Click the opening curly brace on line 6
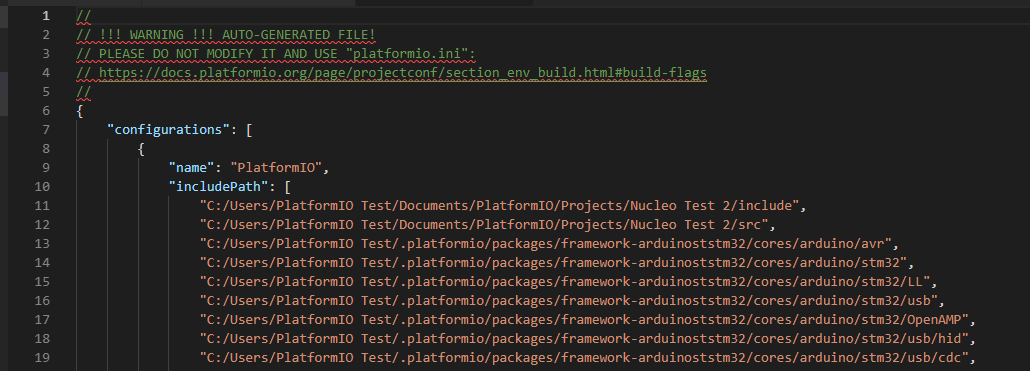The image size is (1030, 371). coord(80,110)
